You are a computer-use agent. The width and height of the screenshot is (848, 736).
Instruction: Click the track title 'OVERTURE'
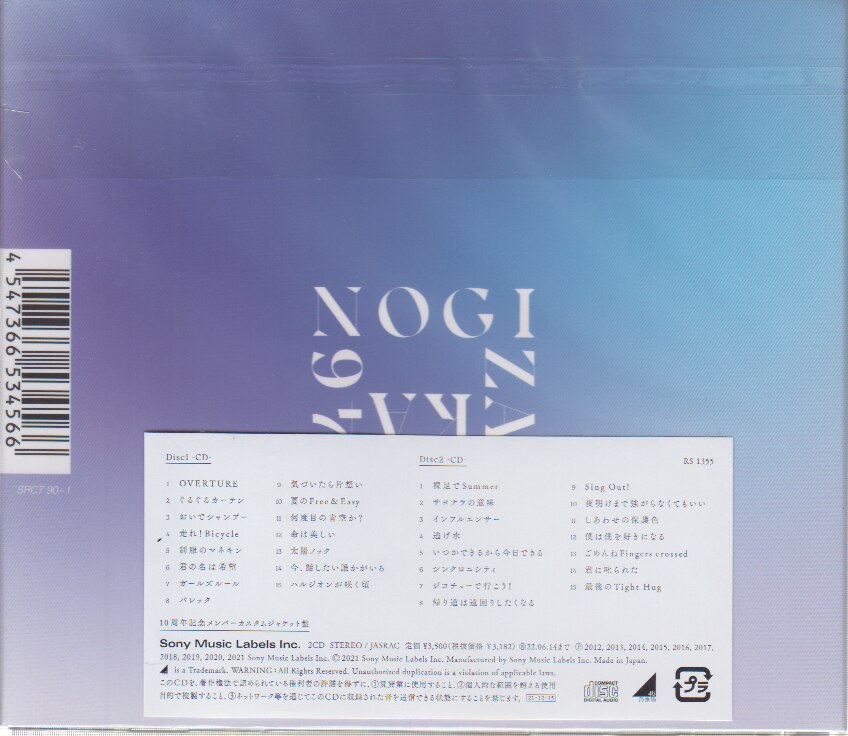(x=209, y=484)
